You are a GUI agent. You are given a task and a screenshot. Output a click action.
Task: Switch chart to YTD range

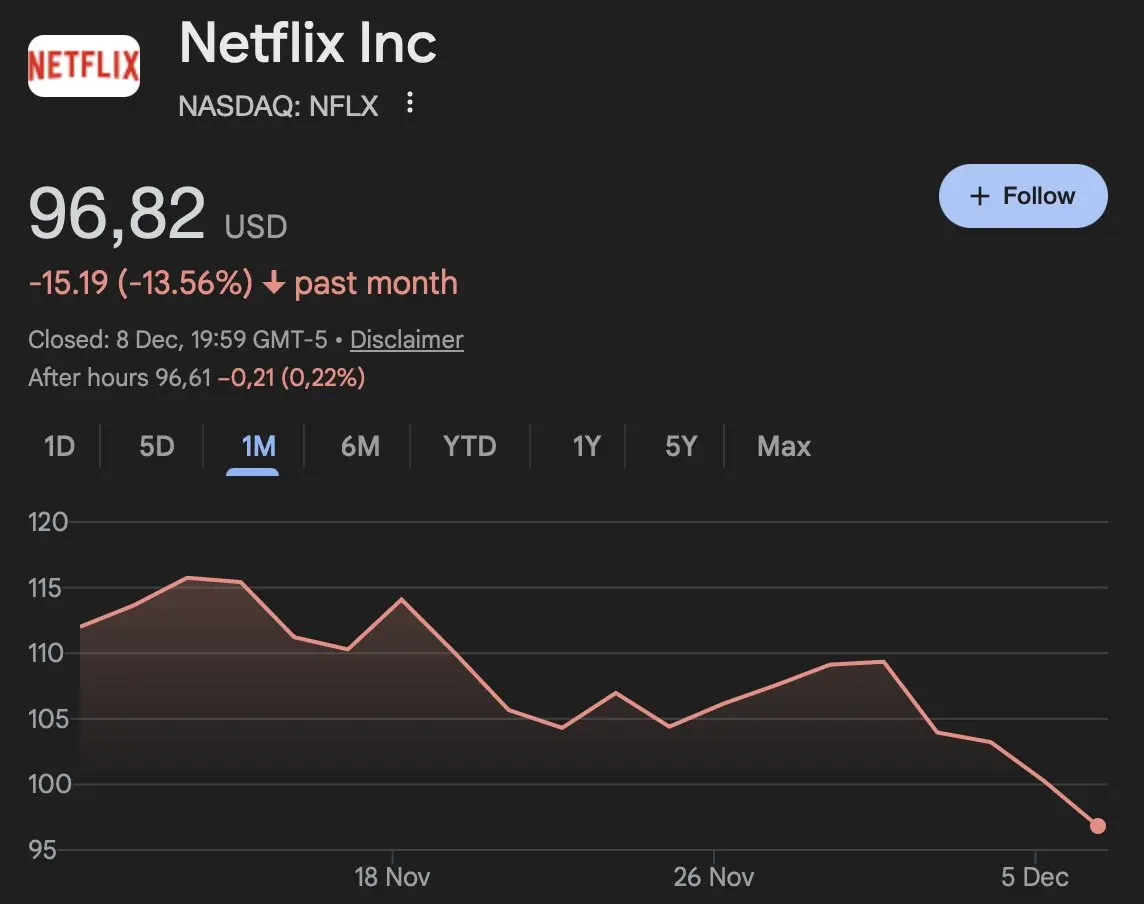click(x=469, y=446)
